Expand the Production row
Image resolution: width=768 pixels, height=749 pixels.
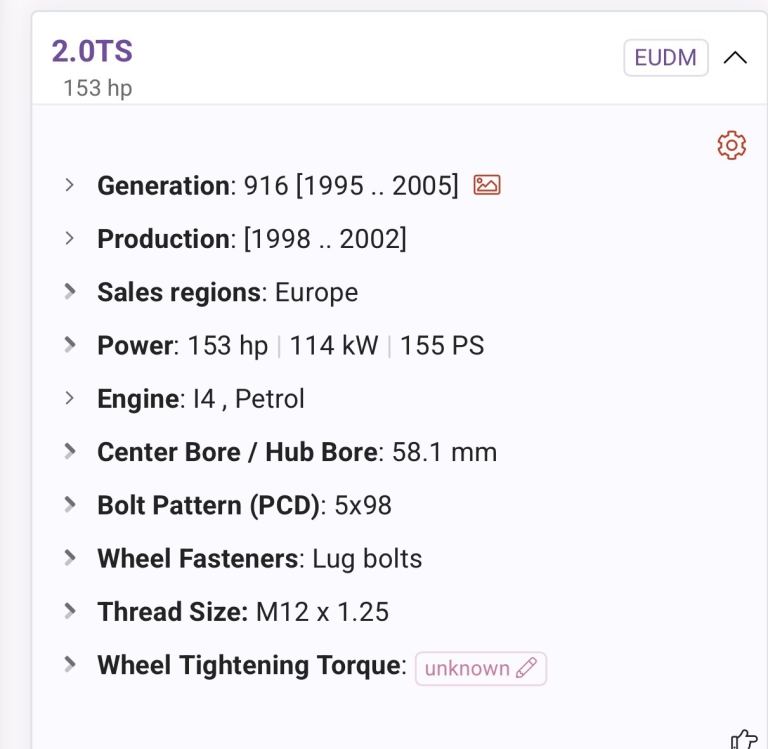coord(70,238)
